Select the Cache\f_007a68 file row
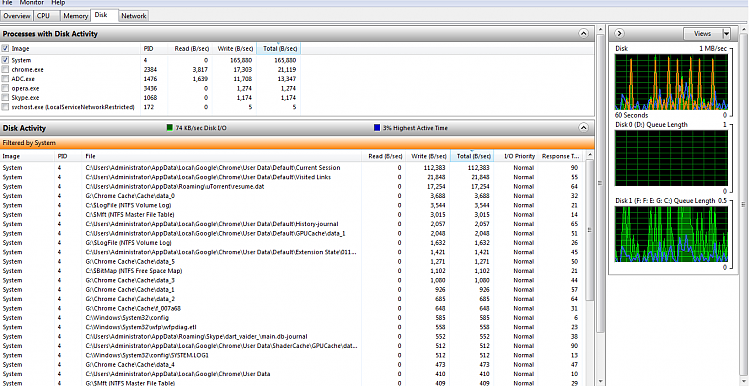750x386 pixels. (292, 309)
